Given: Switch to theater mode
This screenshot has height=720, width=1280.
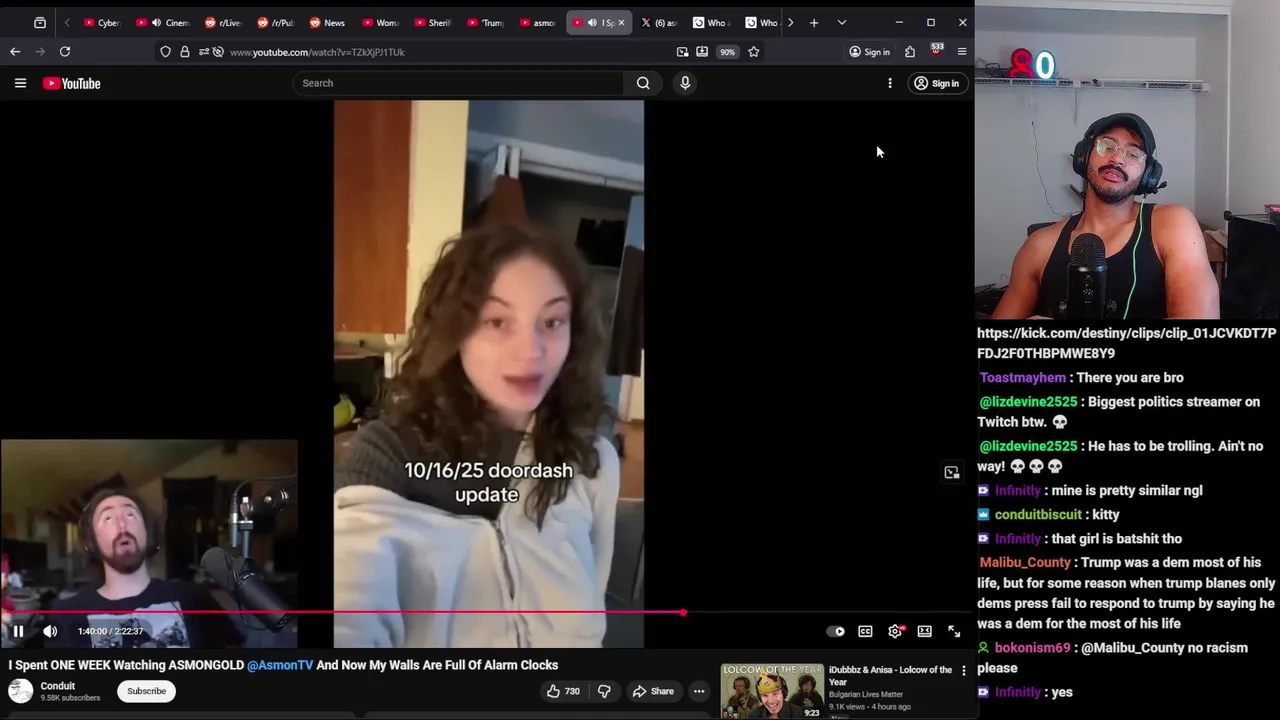Looking at the screenshot, I should [x=925, y=631].
